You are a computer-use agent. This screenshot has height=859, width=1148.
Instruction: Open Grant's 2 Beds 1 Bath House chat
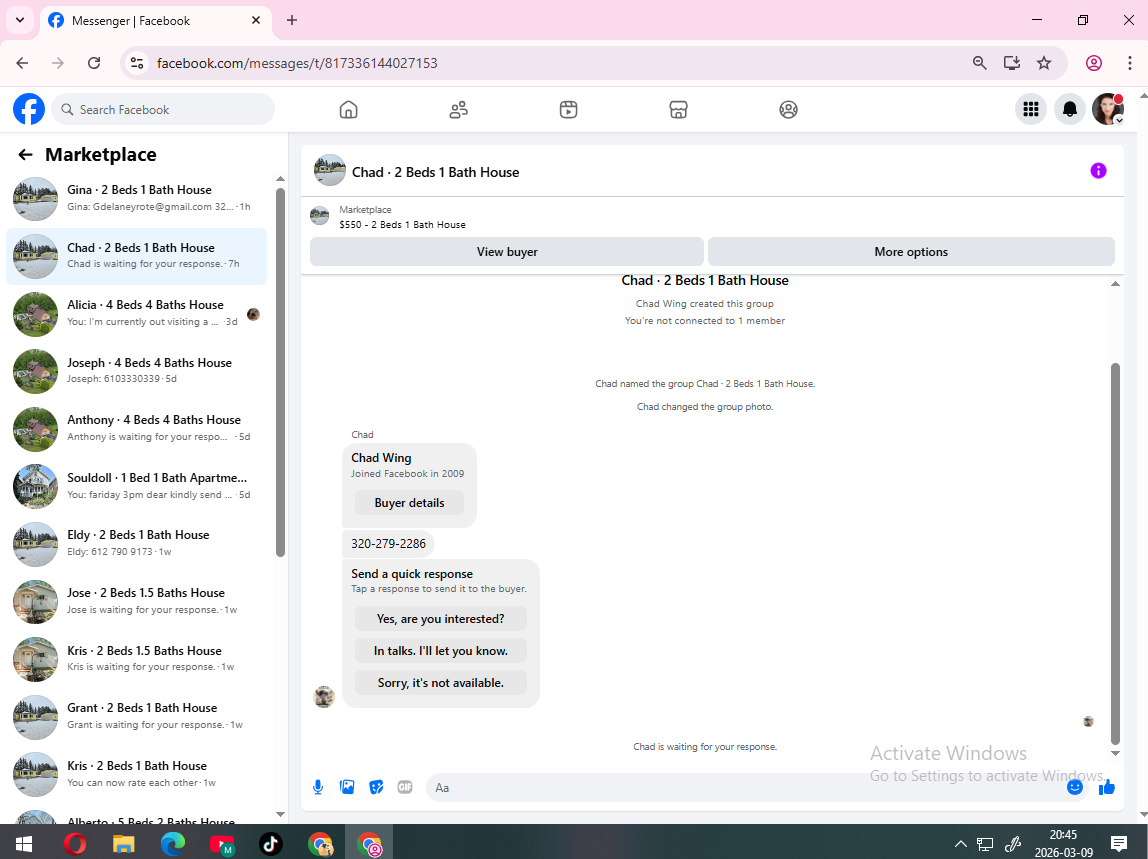coord(136,717)
